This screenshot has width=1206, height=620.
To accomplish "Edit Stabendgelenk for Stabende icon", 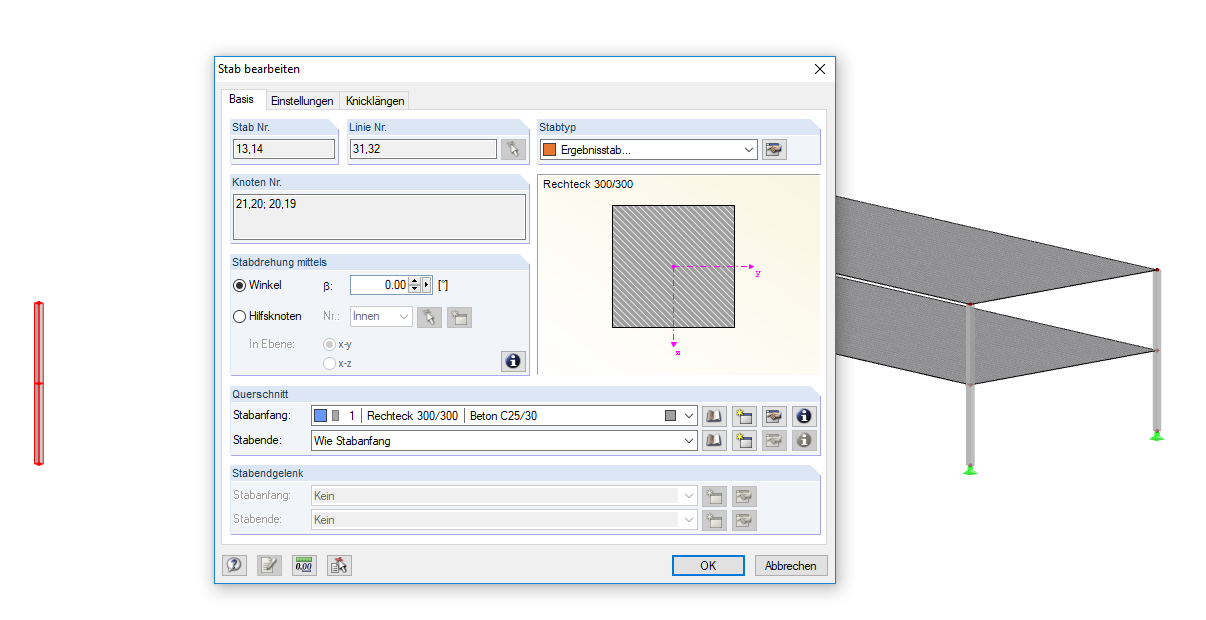I will coord(744,520).
